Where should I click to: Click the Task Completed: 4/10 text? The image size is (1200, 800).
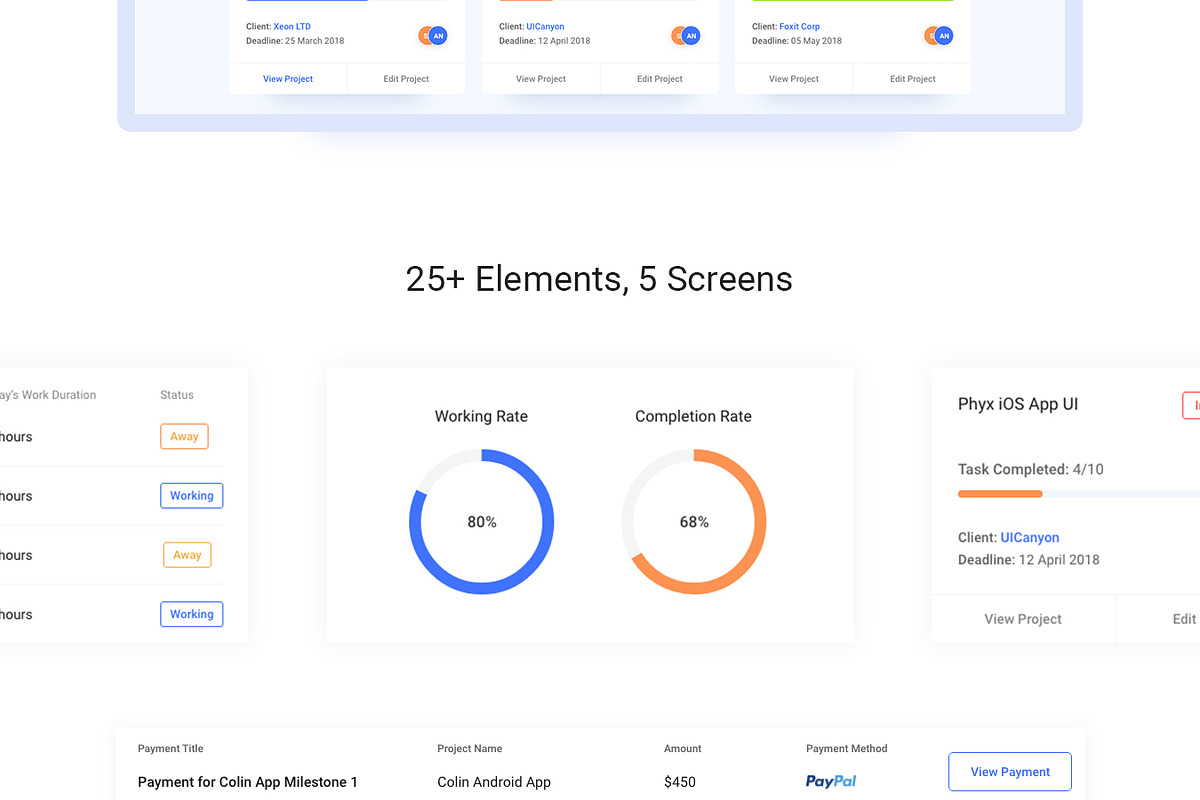tap(1031, 469)
